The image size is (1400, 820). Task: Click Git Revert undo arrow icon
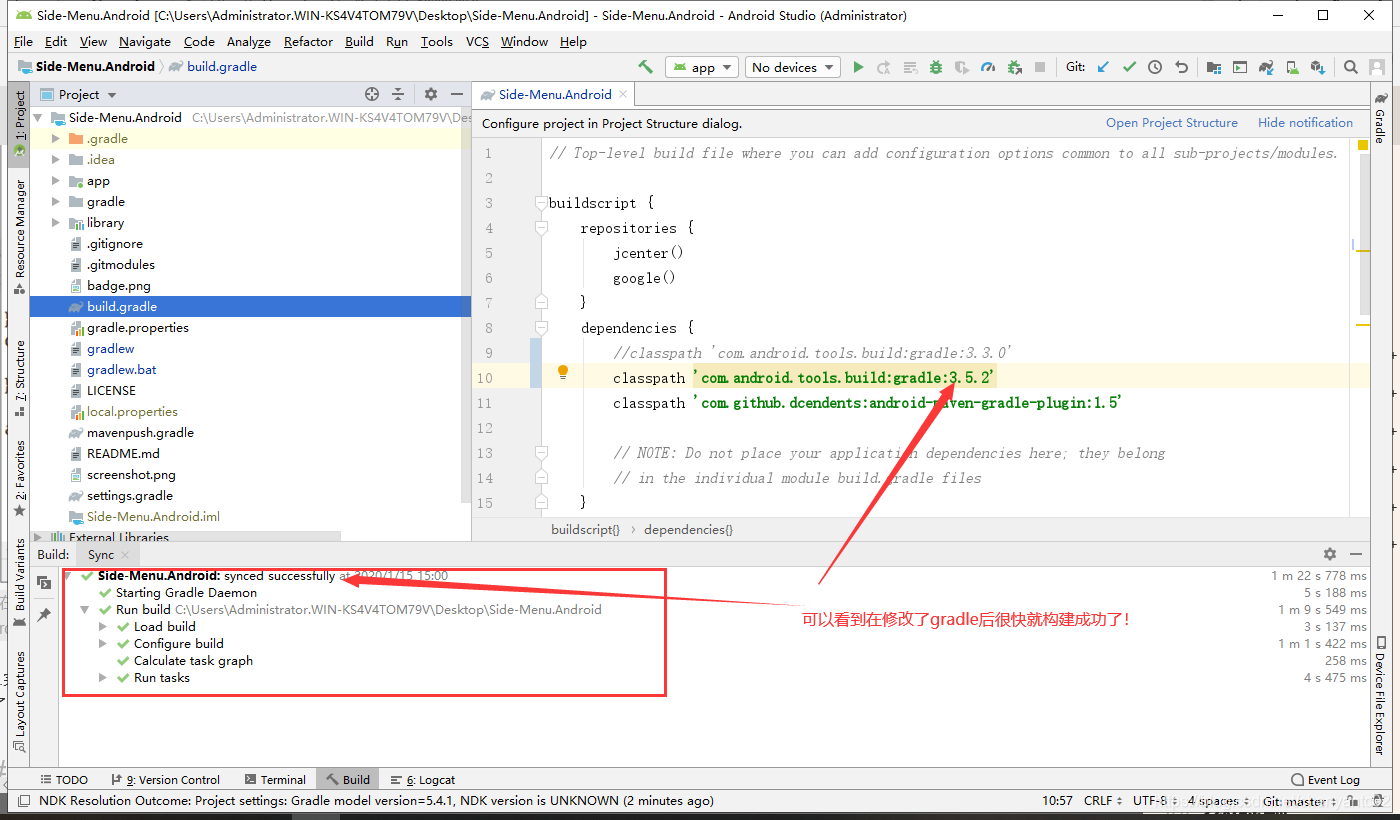[1181, 67]
